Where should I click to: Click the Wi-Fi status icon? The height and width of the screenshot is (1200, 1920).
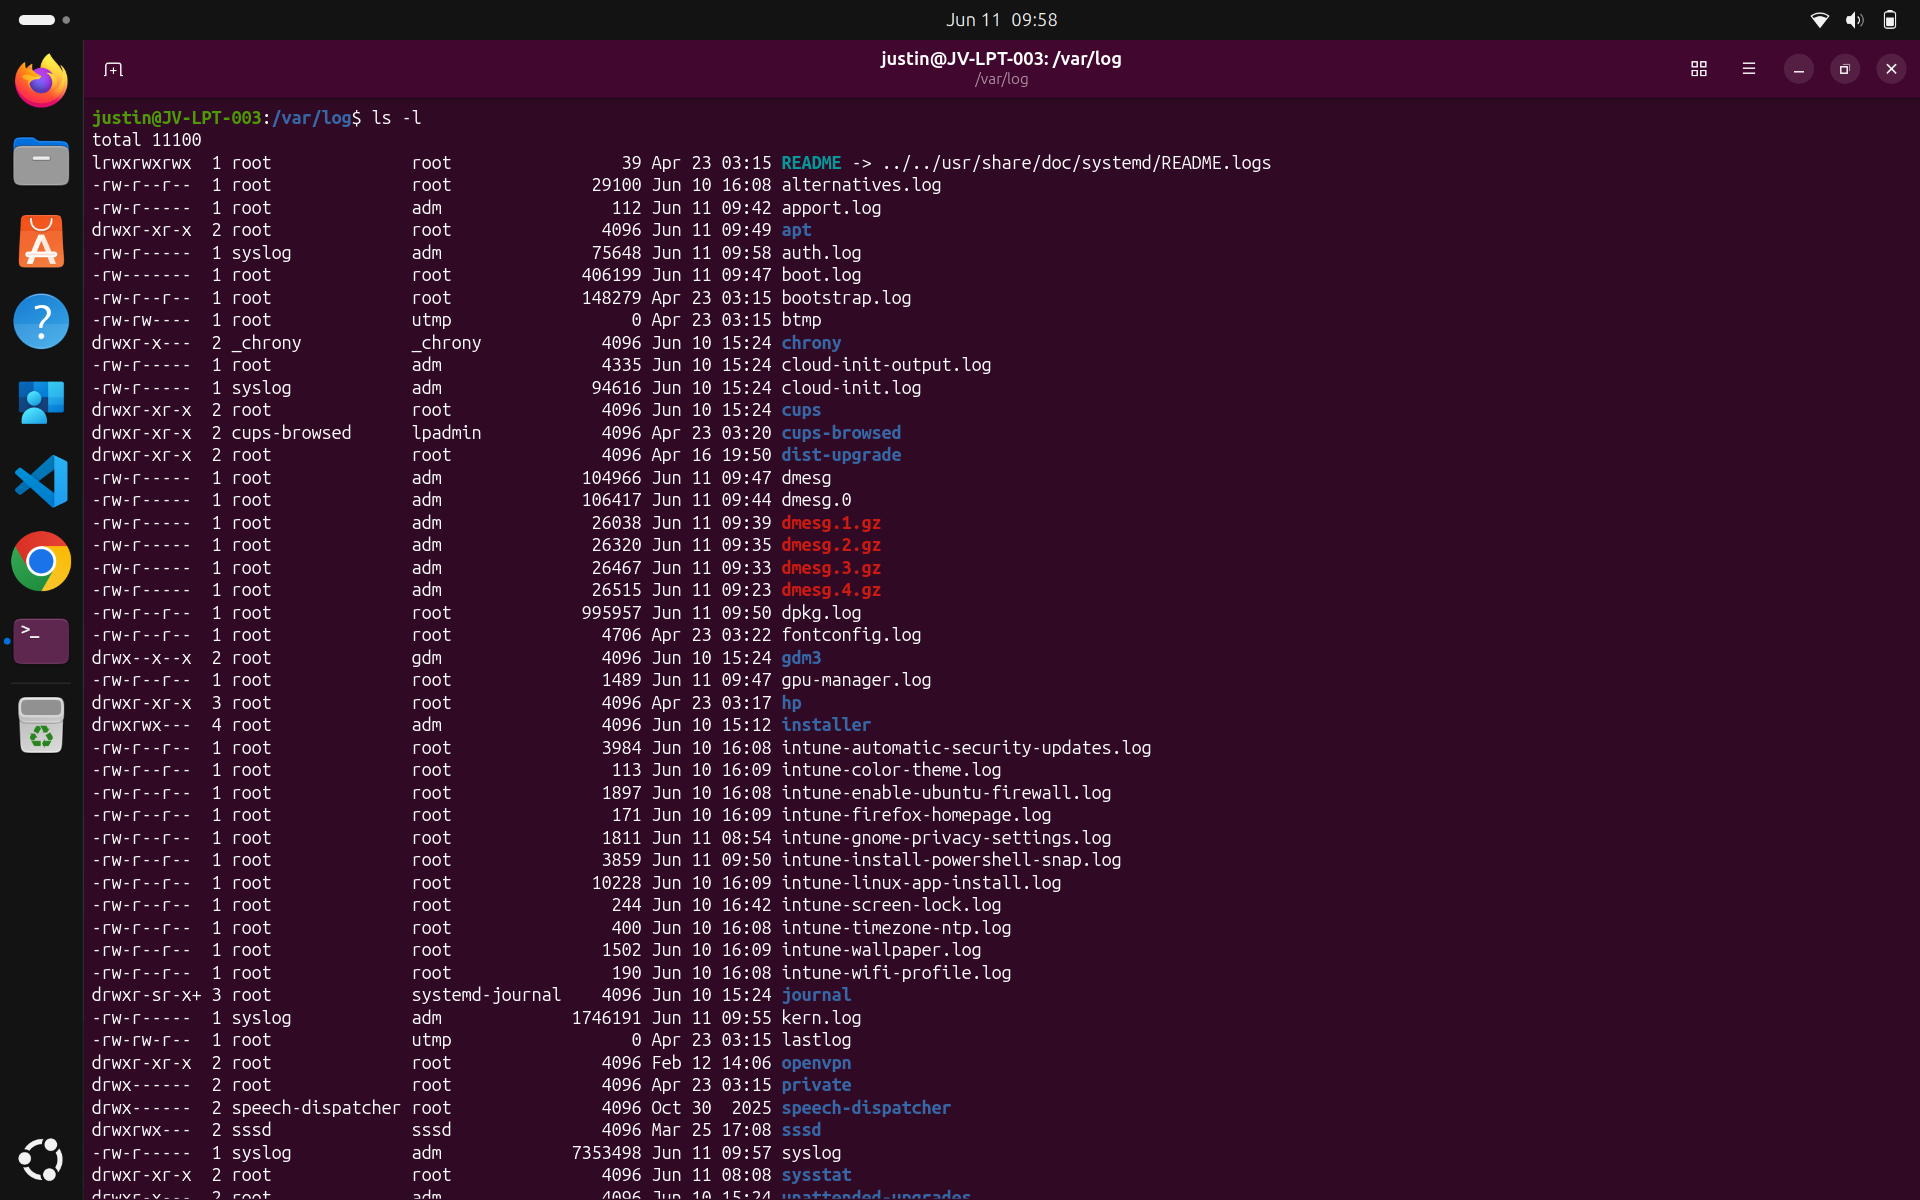click(1819, 20)
